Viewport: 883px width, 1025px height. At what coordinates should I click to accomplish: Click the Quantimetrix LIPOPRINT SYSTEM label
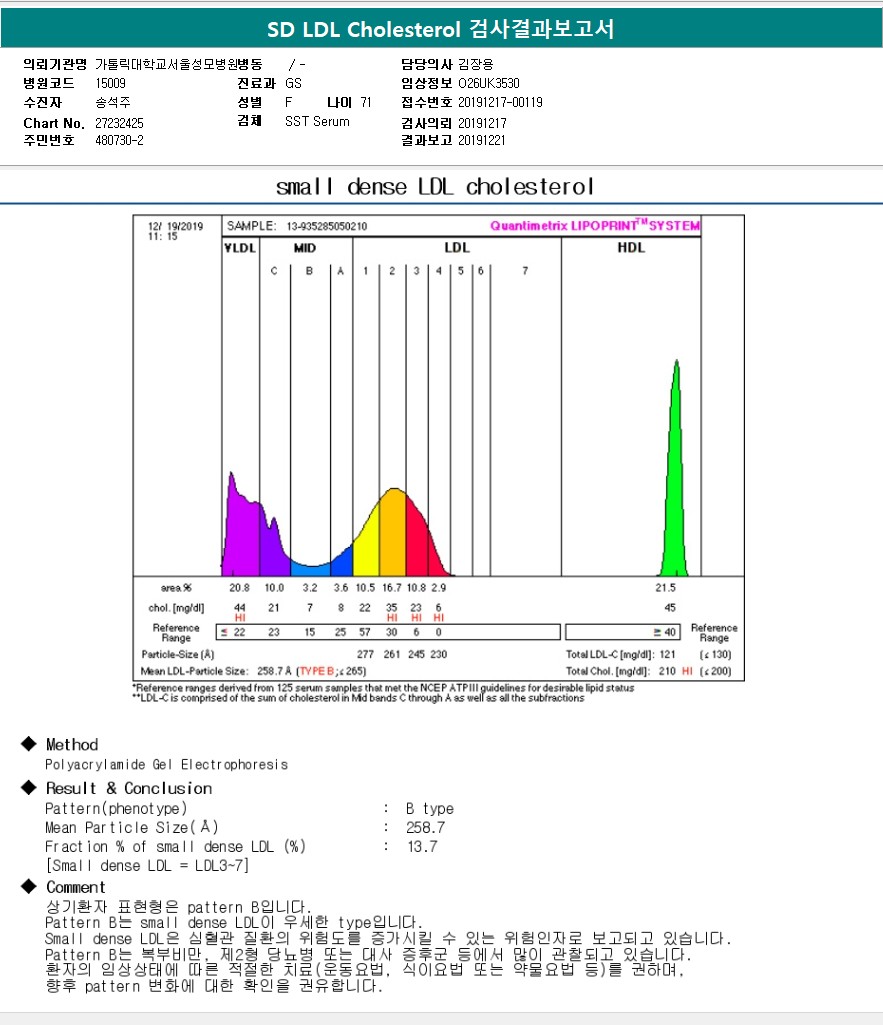pyautogui.click(x=594, y=226)
